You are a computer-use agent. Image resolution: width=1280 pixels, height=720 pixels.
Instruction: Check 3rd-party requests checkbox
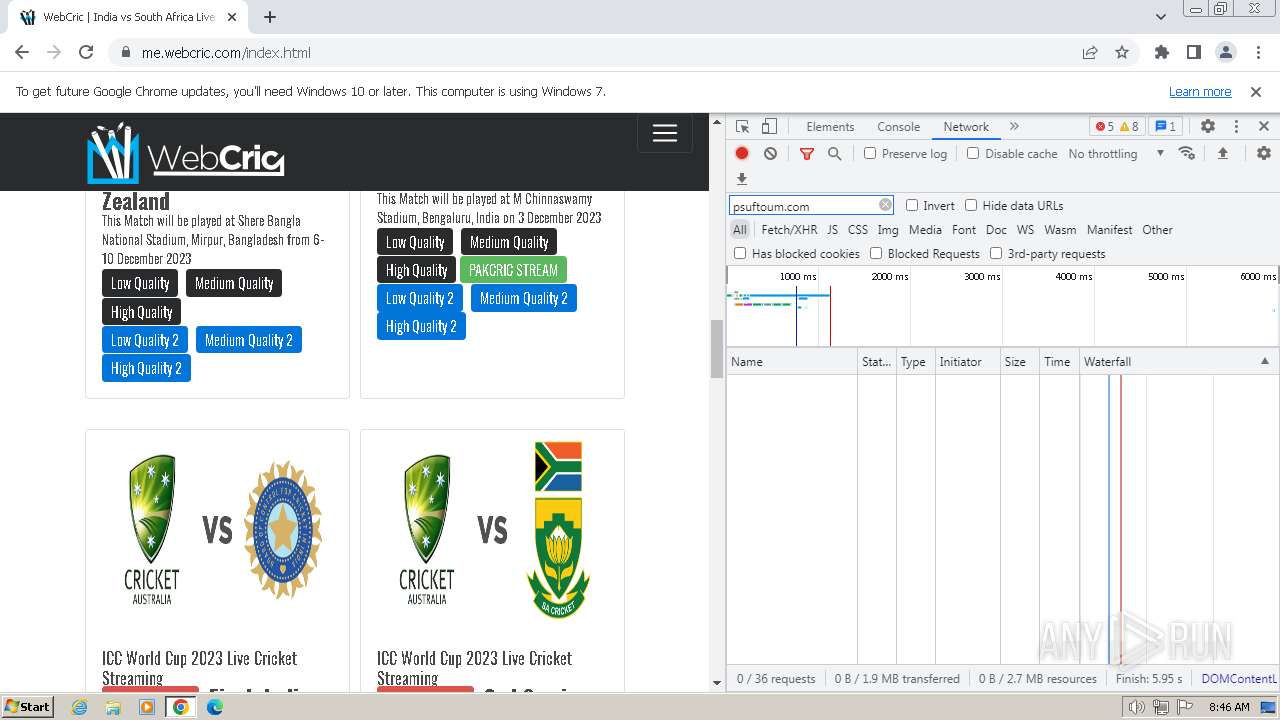click(x=996, y=253)
